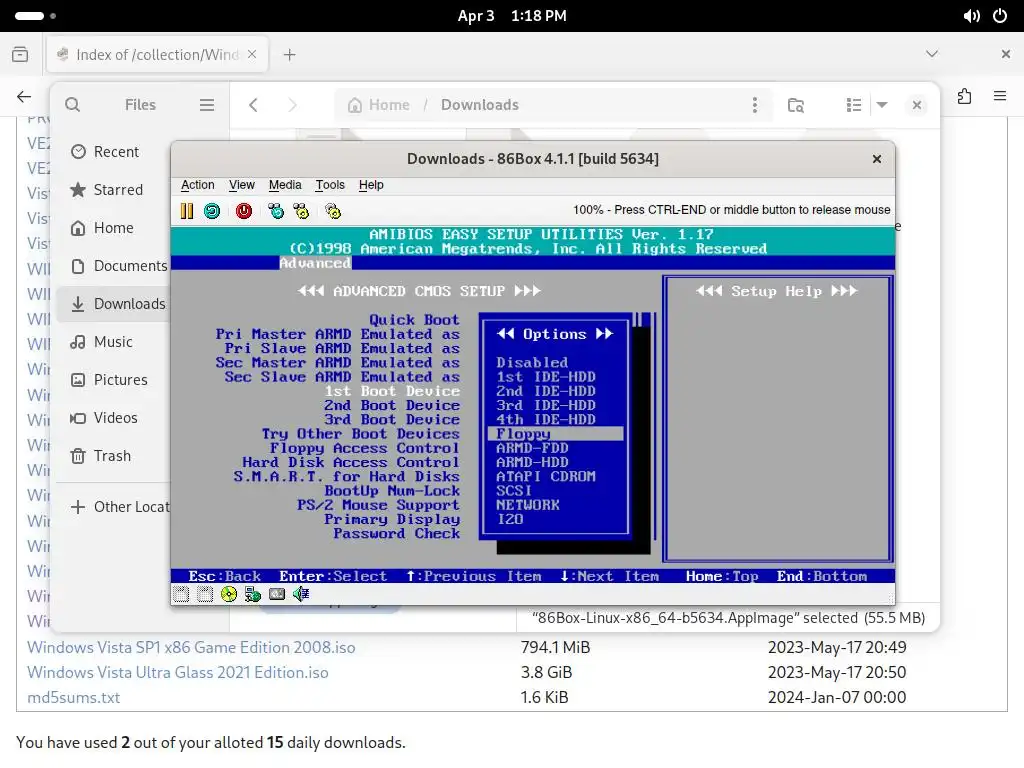
Task: Open 86Box Media menu
Action: [x=285, y=185]
